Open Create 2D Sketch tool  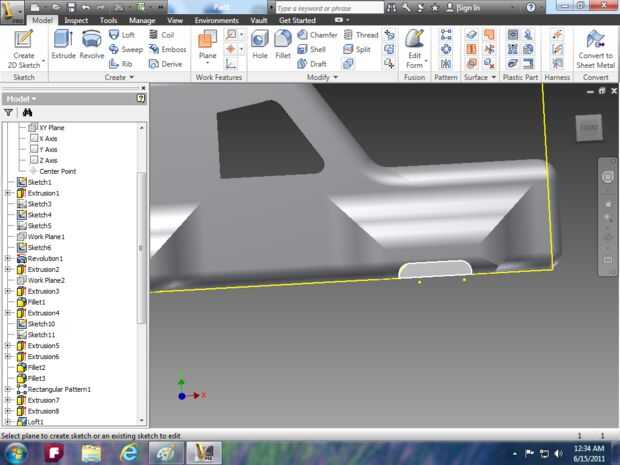click(24, 49)
